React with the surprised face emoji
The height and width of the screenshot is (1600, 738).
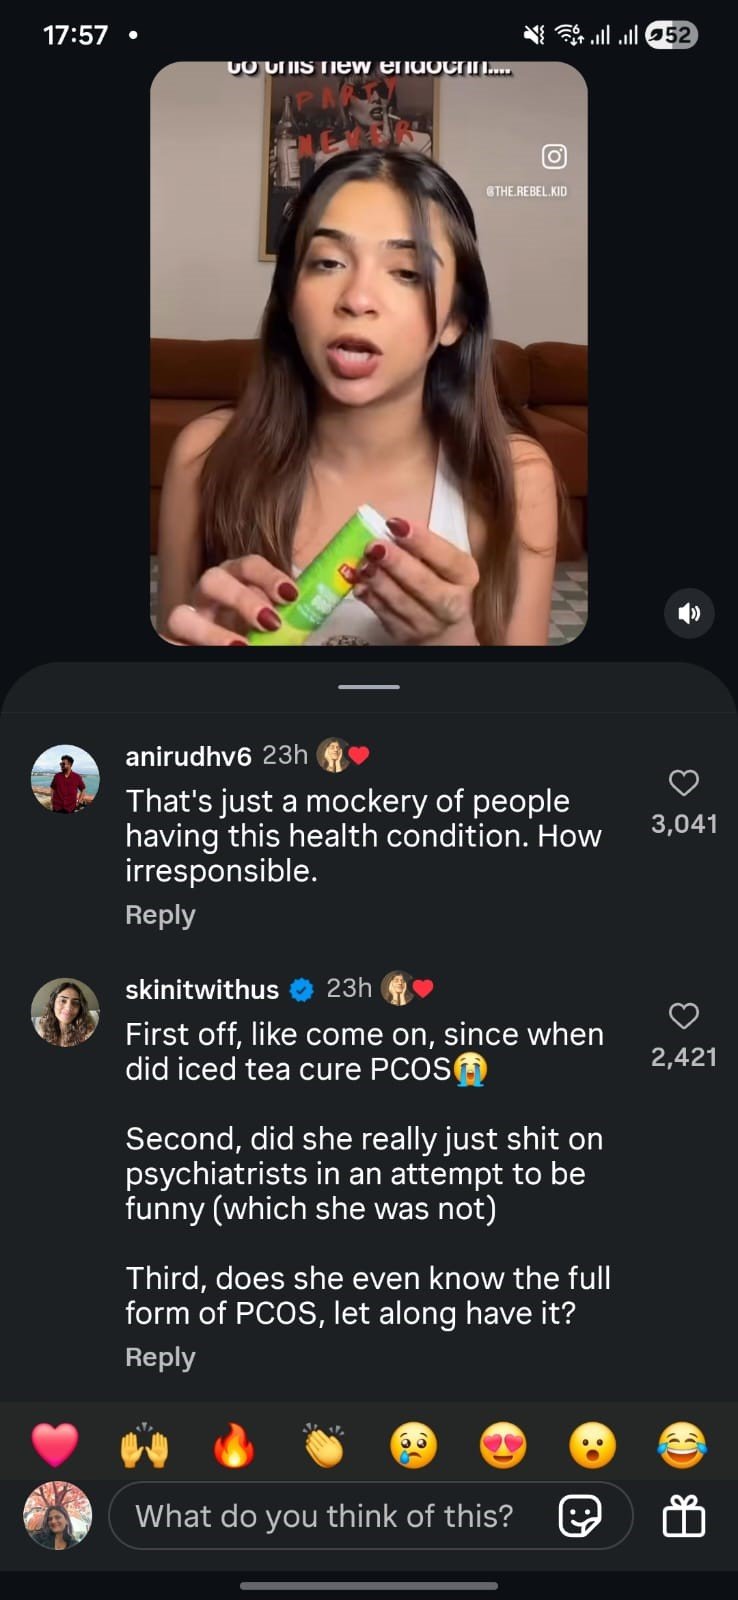click(592, 1445)
